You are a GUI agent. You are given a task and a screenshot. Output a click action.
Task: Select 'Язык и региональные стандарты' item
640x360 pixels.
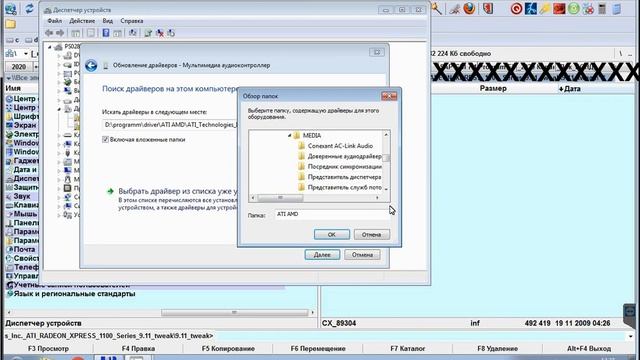pos(74,294)
